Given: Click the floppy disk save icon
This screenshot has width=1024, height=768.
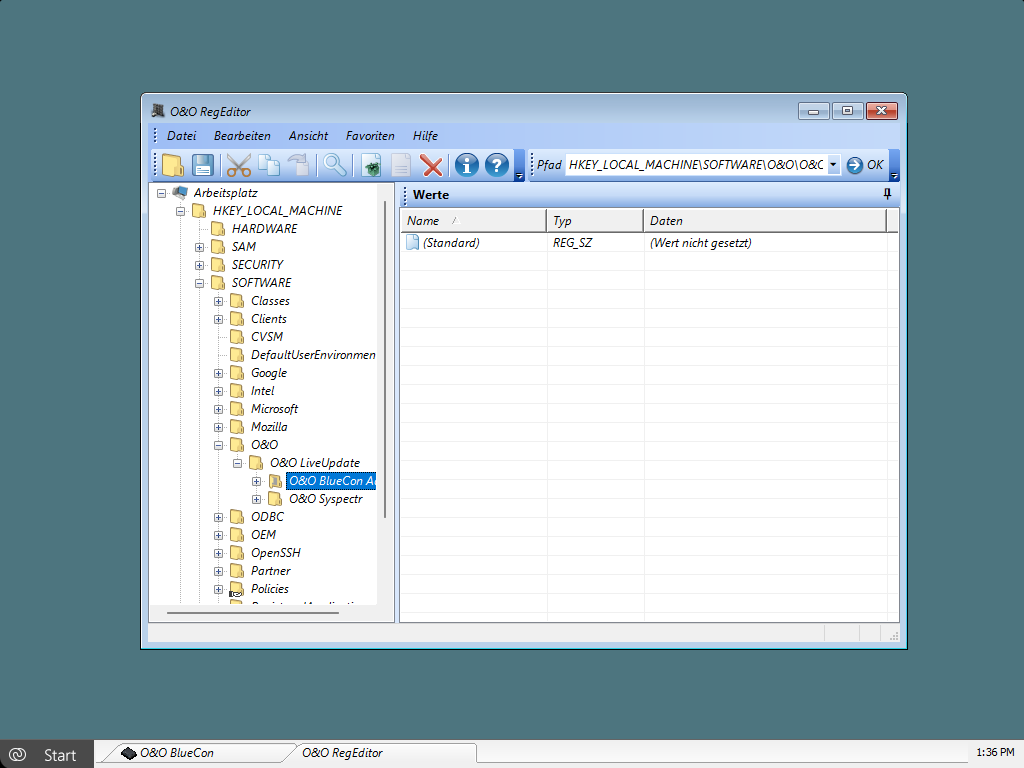Looking at the screenshot, I should (203, 166).
